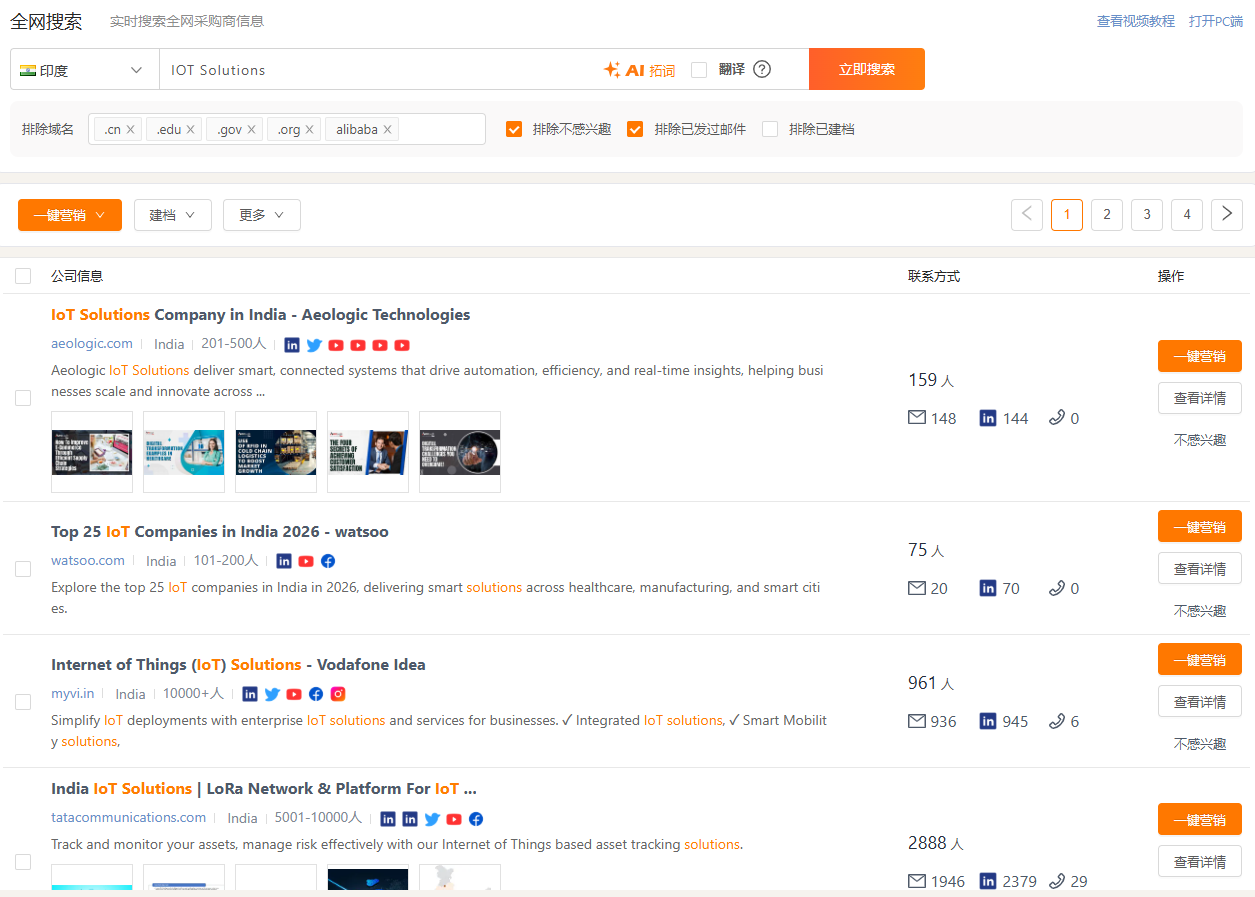
Task: Open watsoo's LinkedIn icon next to 101-200人
Action: (x=284, y=561)
